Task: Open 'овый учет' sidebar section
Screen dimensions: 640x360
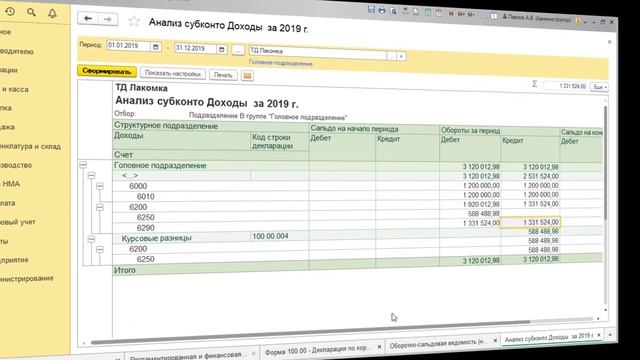Action: pyautogui.click(x=18, y=222)
